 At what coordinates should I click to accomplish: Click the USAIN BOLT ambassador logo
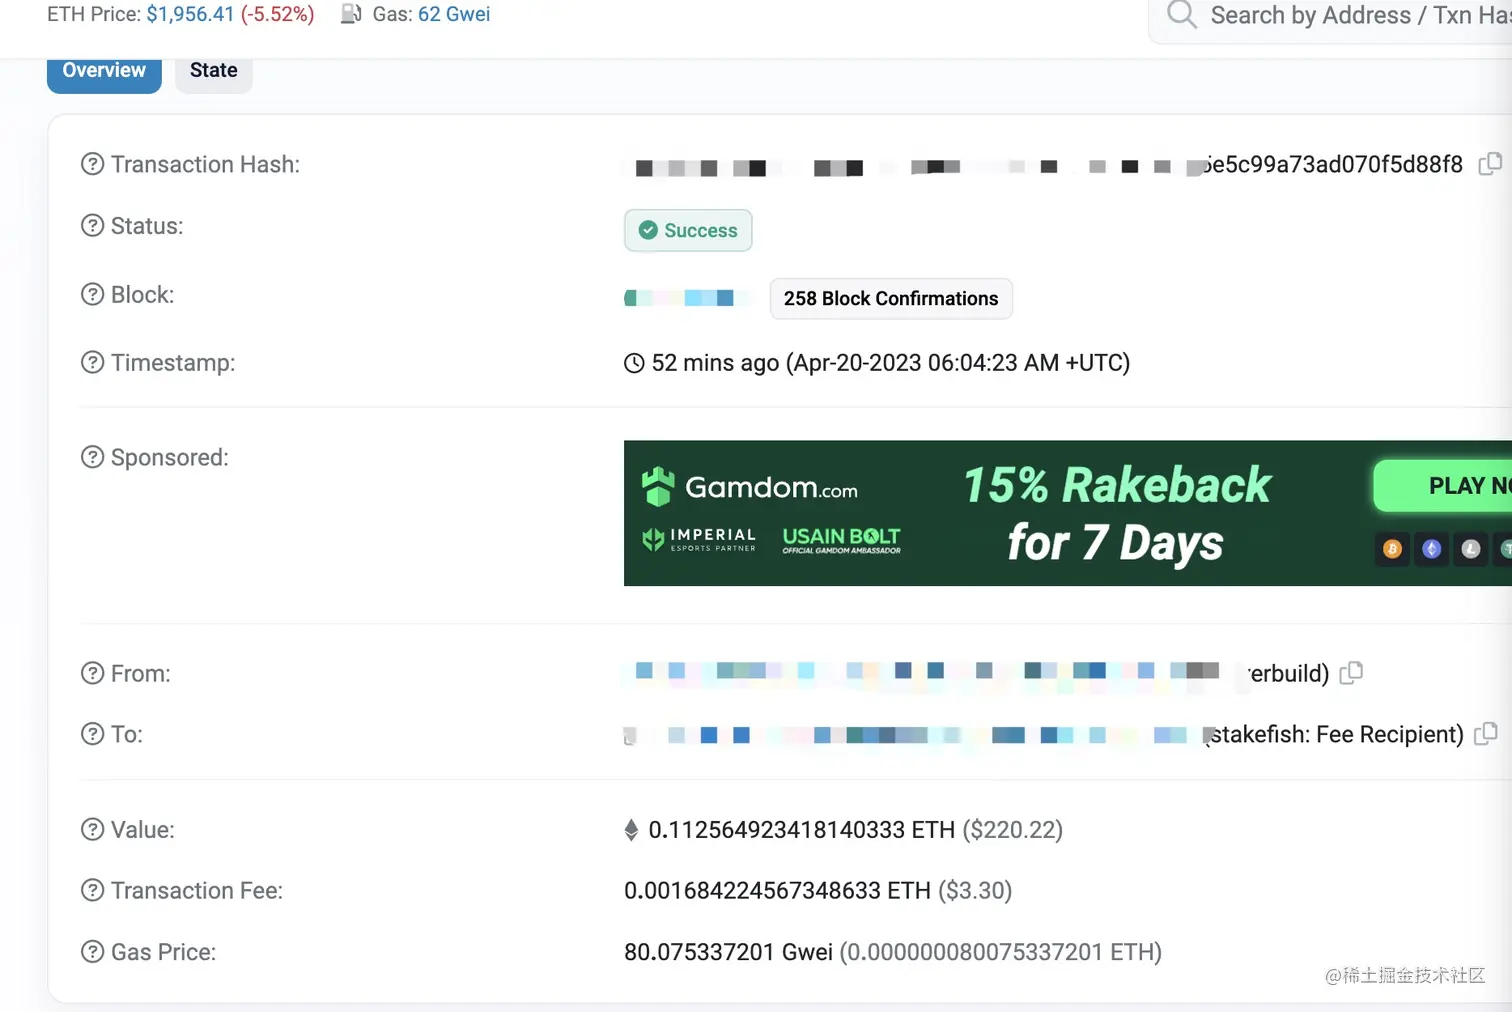click(x=841, y=540)
